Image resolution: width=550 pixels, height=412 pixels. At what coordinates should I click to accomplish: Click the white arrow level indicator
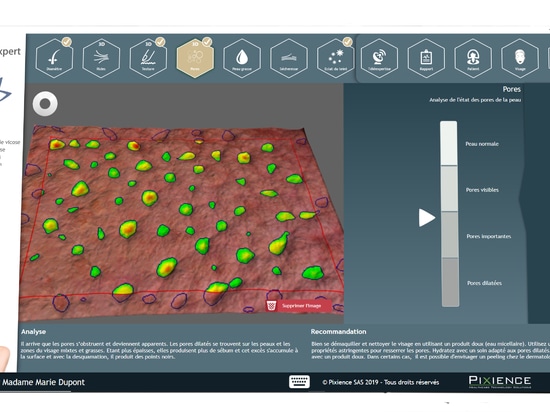(427, 218)
